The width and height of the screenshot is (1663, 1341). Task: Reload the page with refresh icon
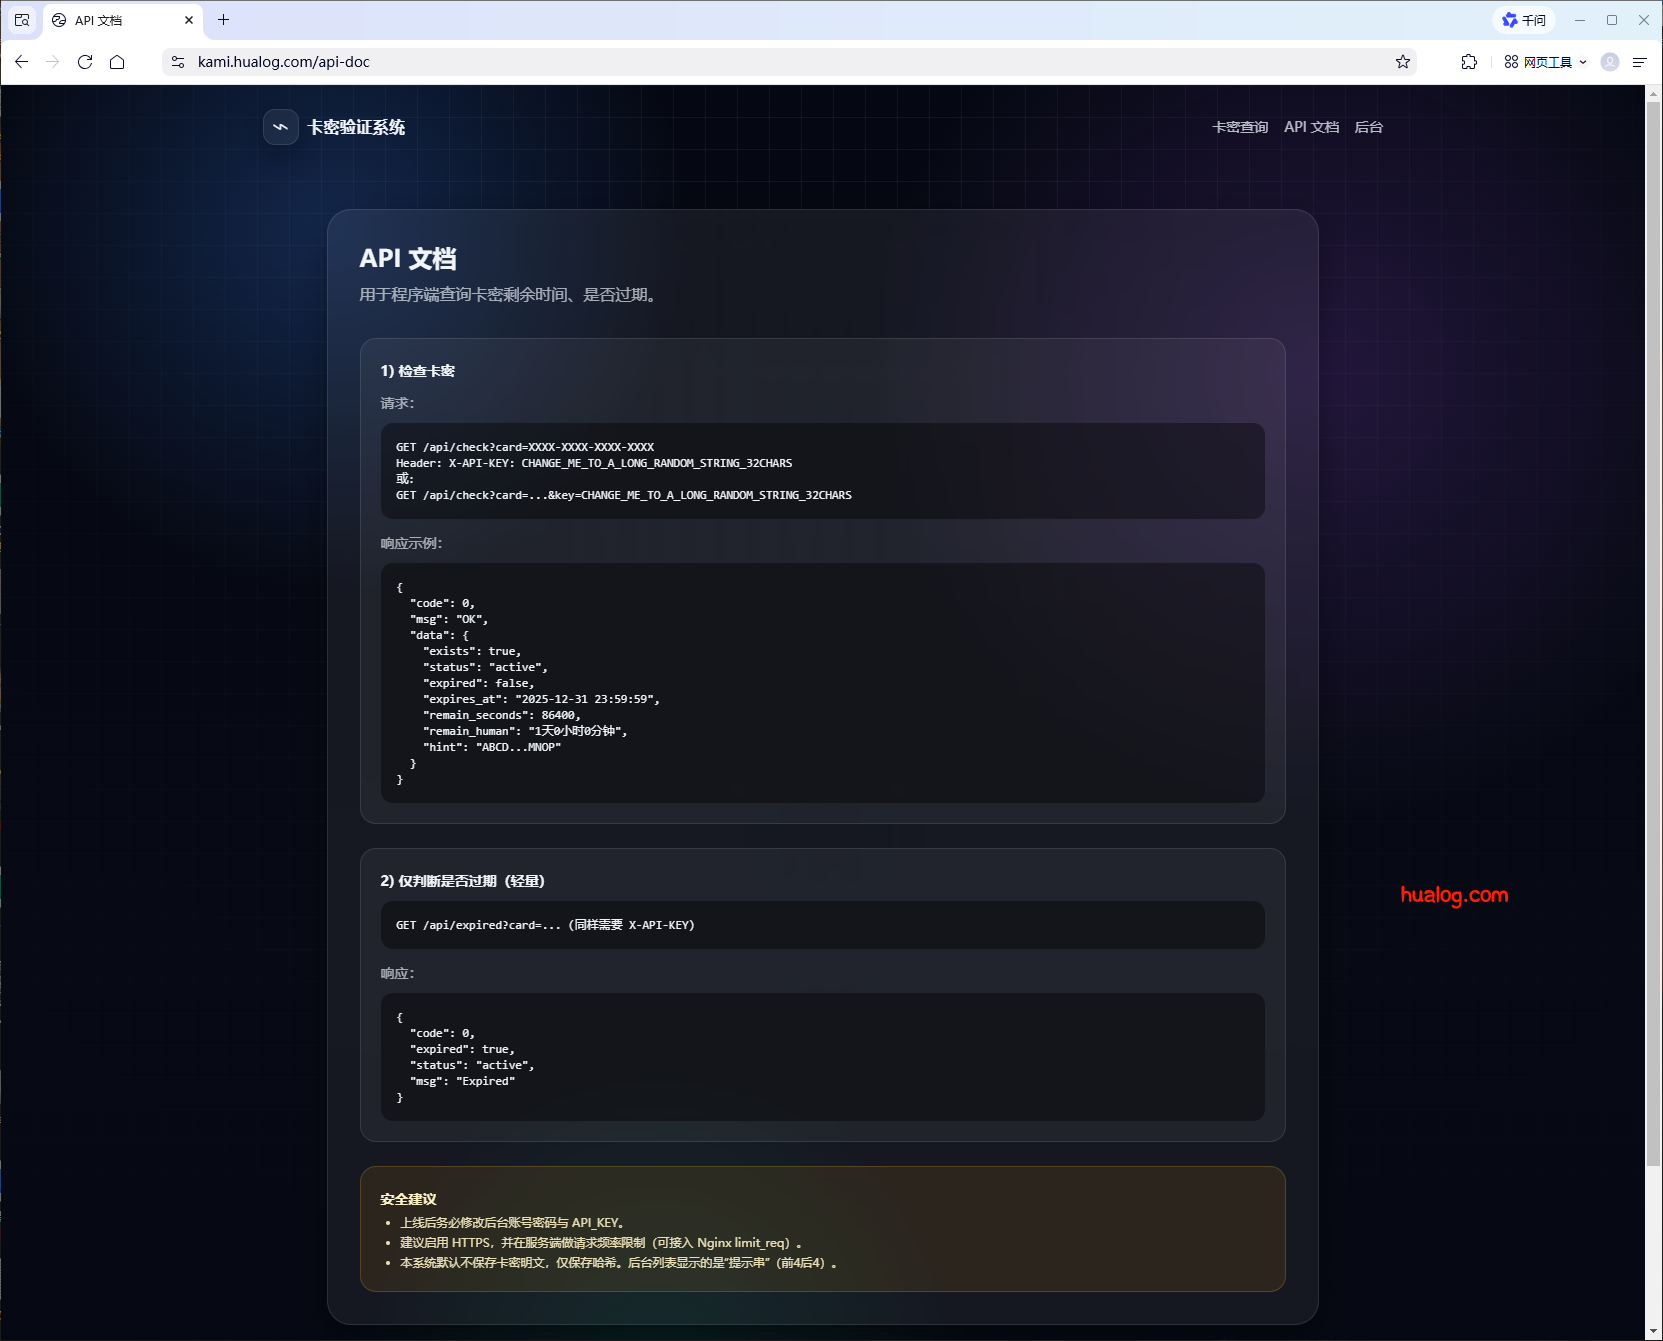tap(85, 62)
